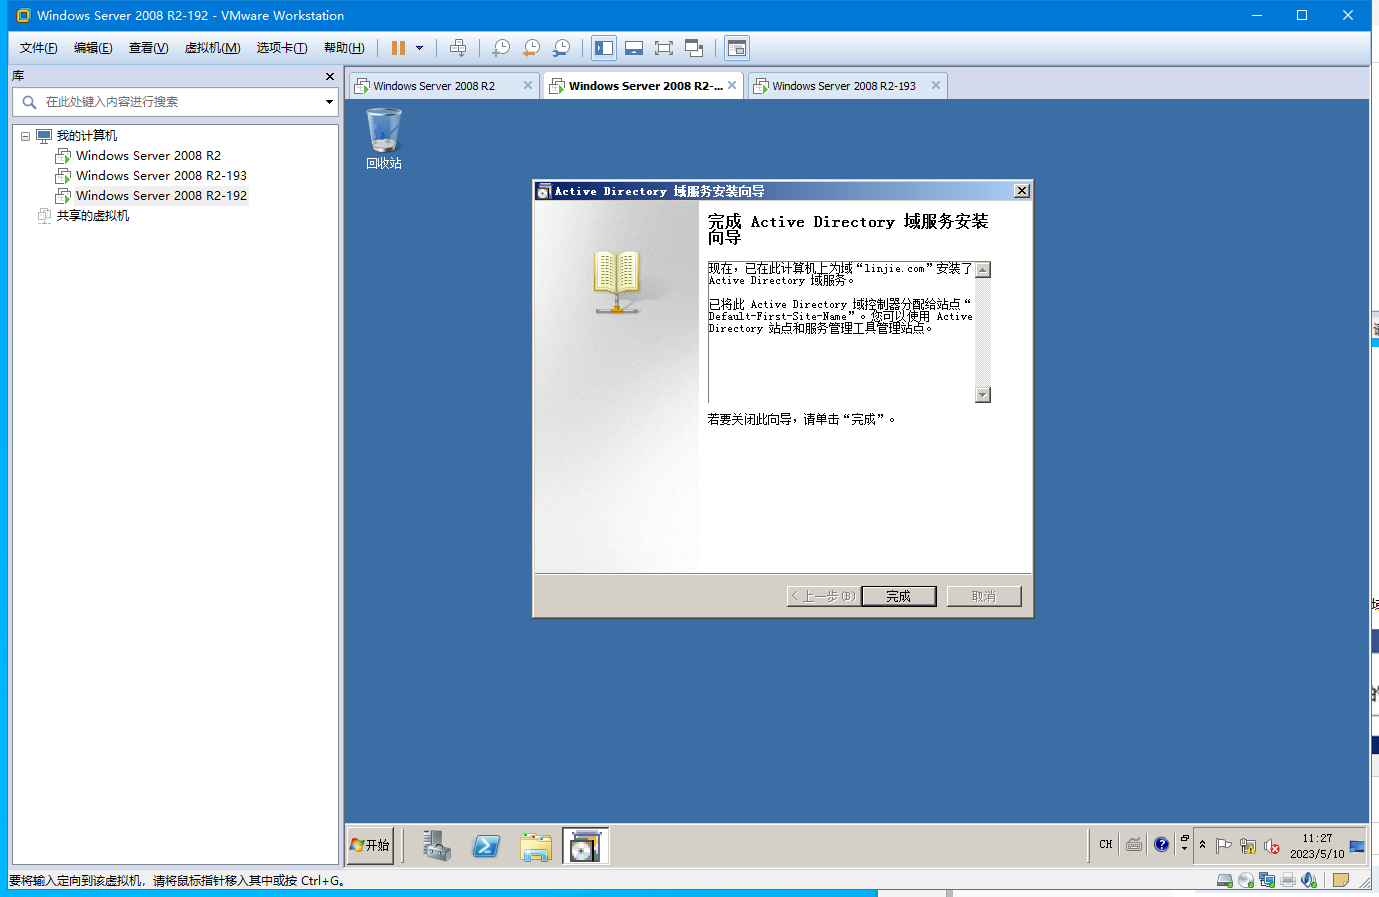
Task: Select Windows Server 2008 R2 in library
Action: [x=148, y=156]
